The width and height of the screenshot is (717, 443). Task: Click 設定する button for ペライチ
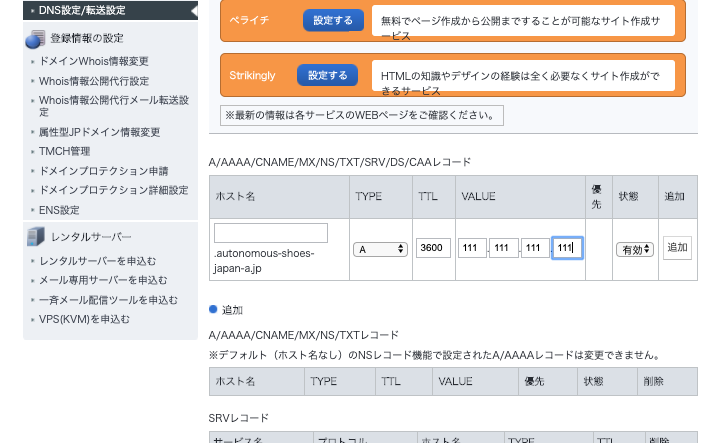pos(333,20)
